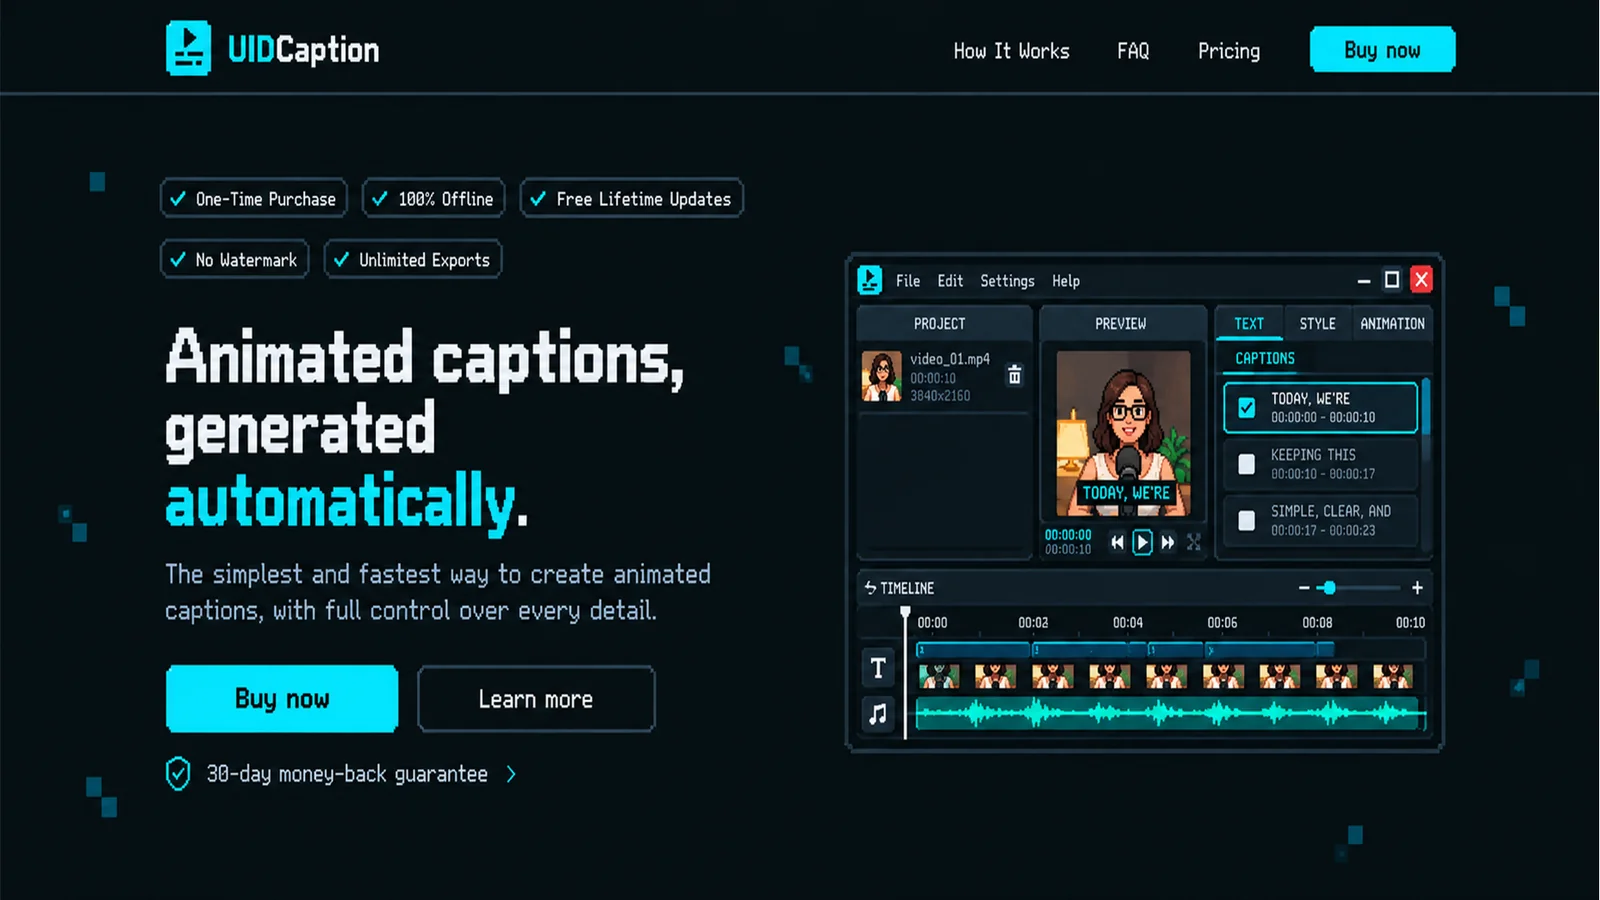Play the preview video
The width and height of the screenshot is (1600, 900).
tap(1142, 542)
